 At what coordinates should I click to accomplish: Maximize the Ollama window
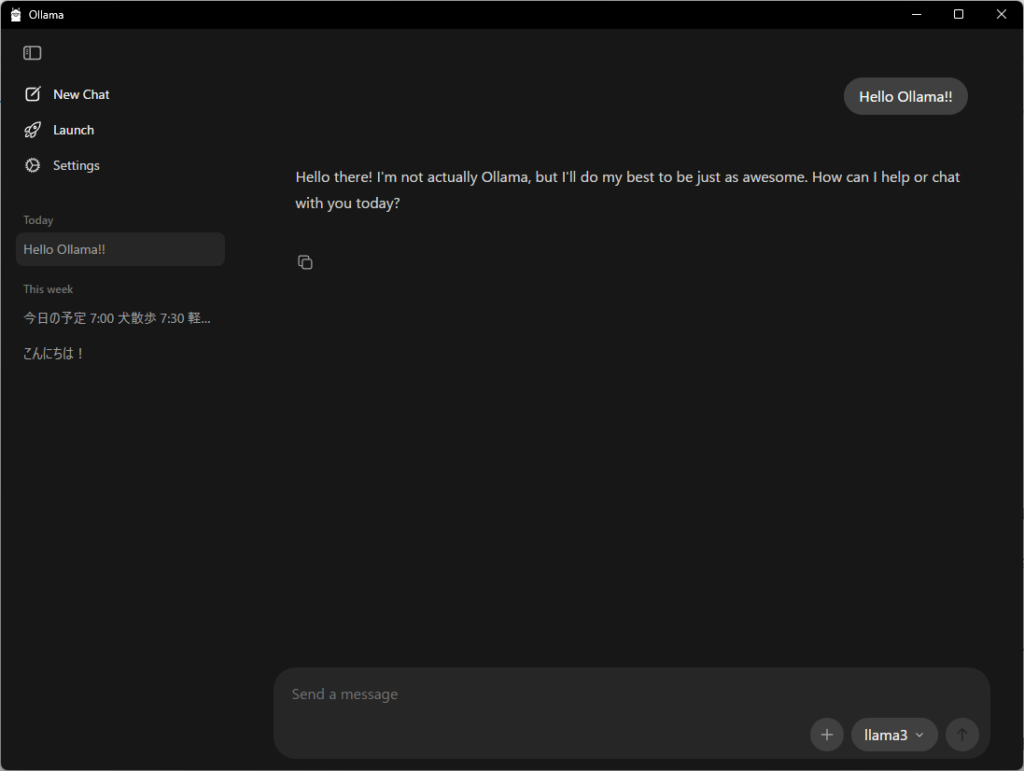pyautogui.click(x=958, y=14)
